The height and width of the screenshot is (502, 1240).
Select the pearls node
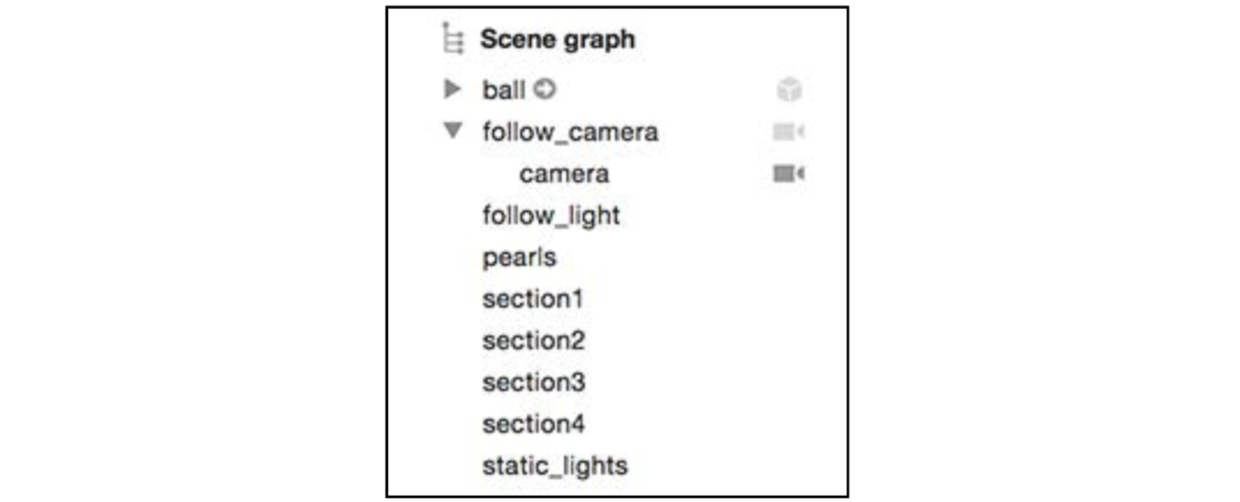click(519, 258)
